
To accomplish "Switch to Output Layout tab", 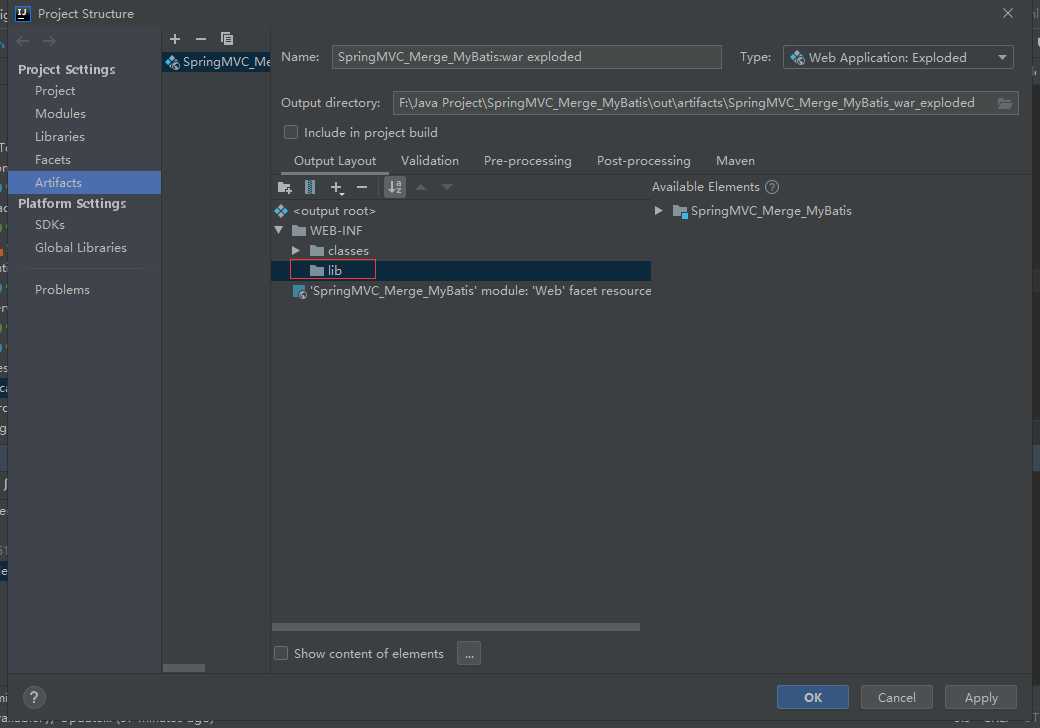I will pyautogui.click(x=335, y=160).
